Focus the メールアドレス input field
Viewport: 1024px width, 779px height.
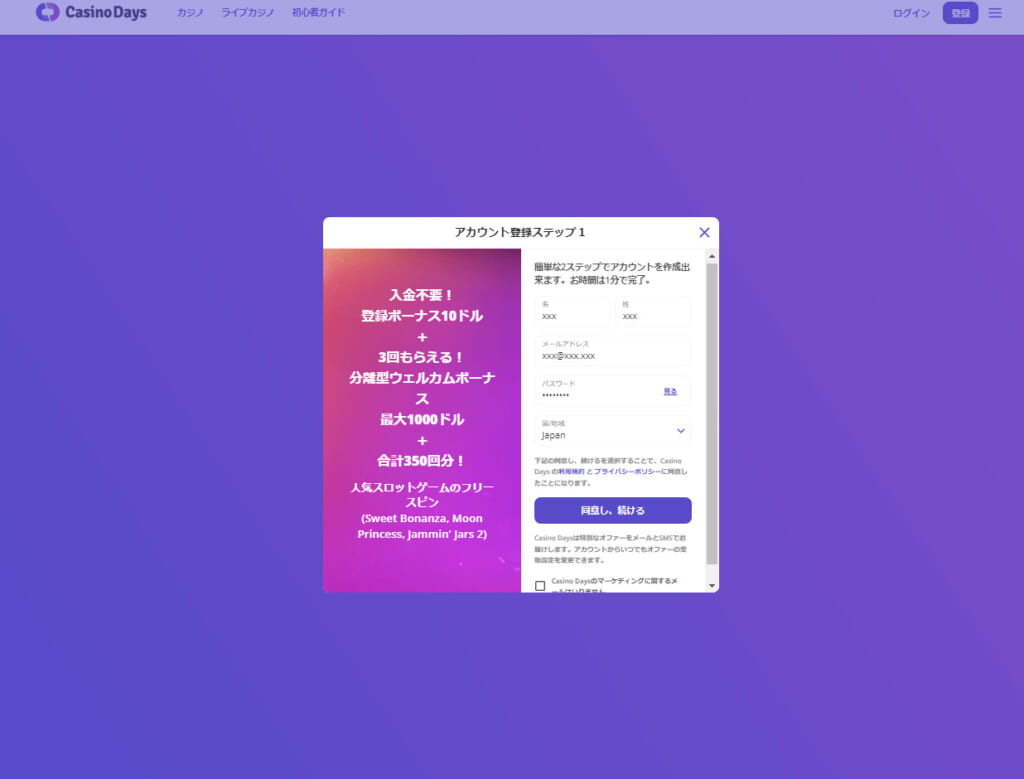pos(613,351)
